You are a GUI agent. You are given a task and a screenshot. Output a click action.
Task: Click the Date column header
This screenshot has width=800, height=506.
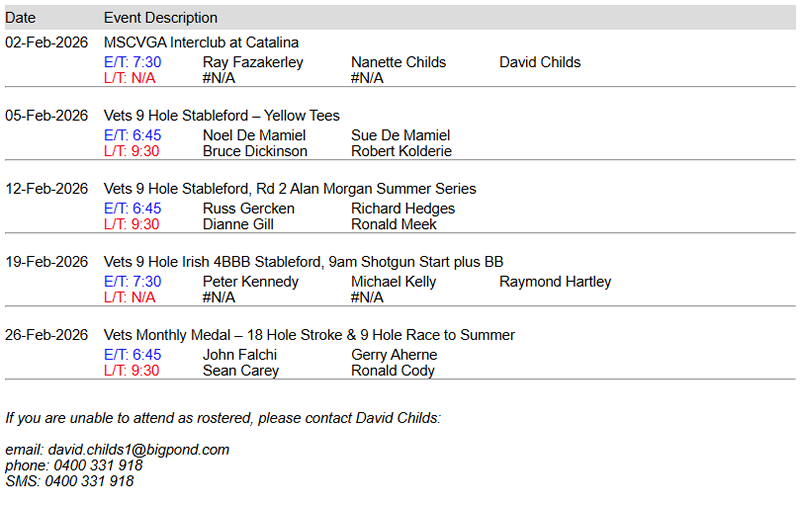[x=20, y=18]
